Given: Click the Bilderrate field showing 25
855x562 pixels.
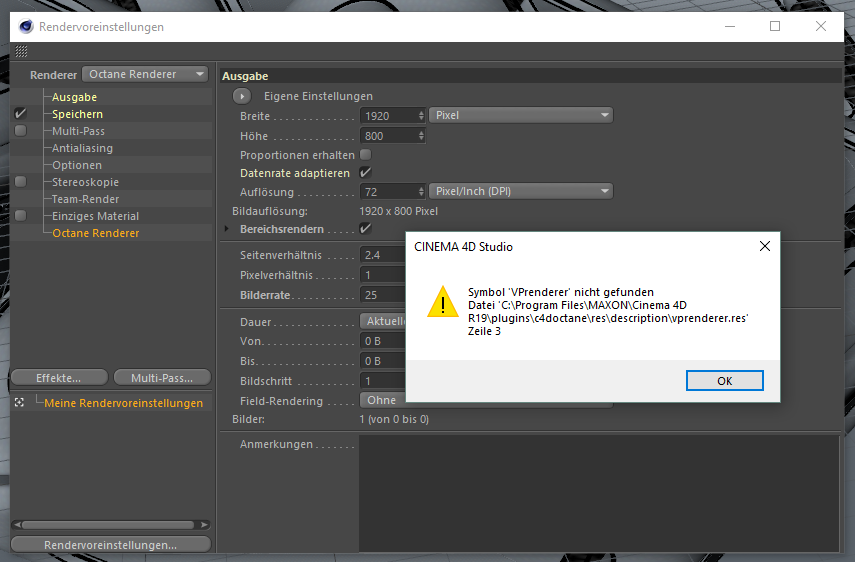Looking at the screenshot, I should 383,295.
